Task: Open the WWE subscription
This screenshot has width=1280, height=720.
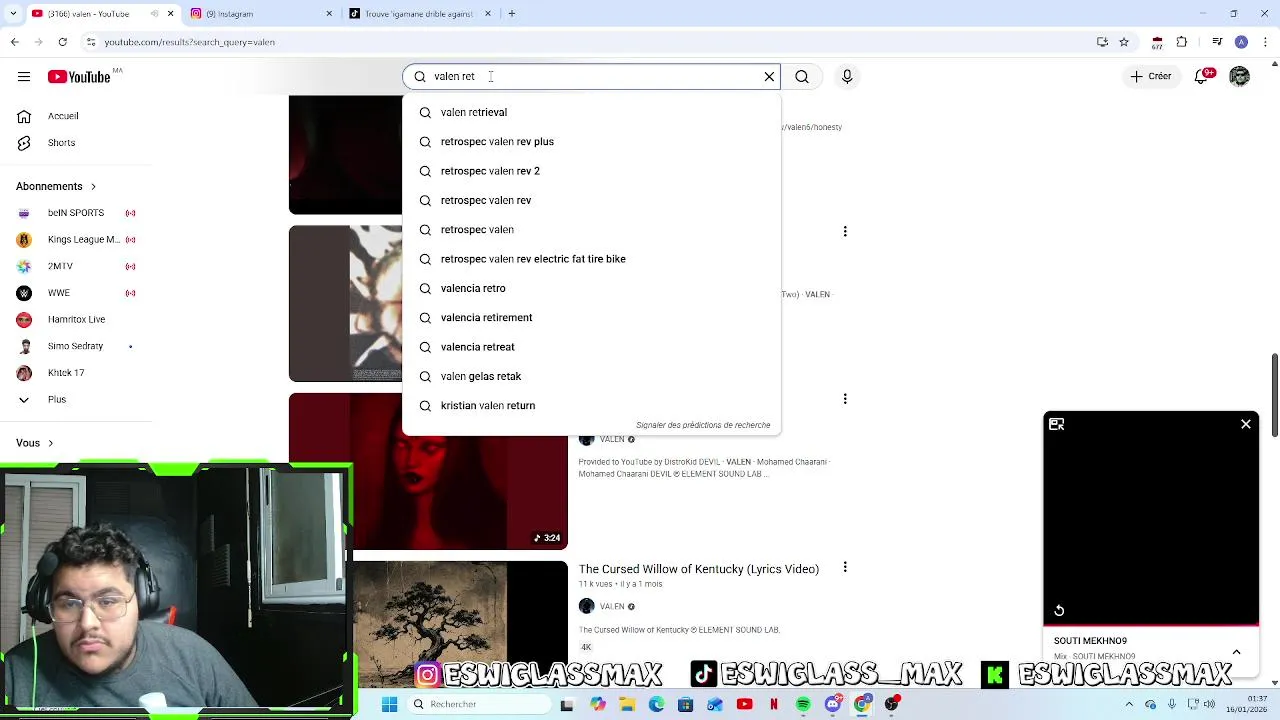Action: [74, 293]
